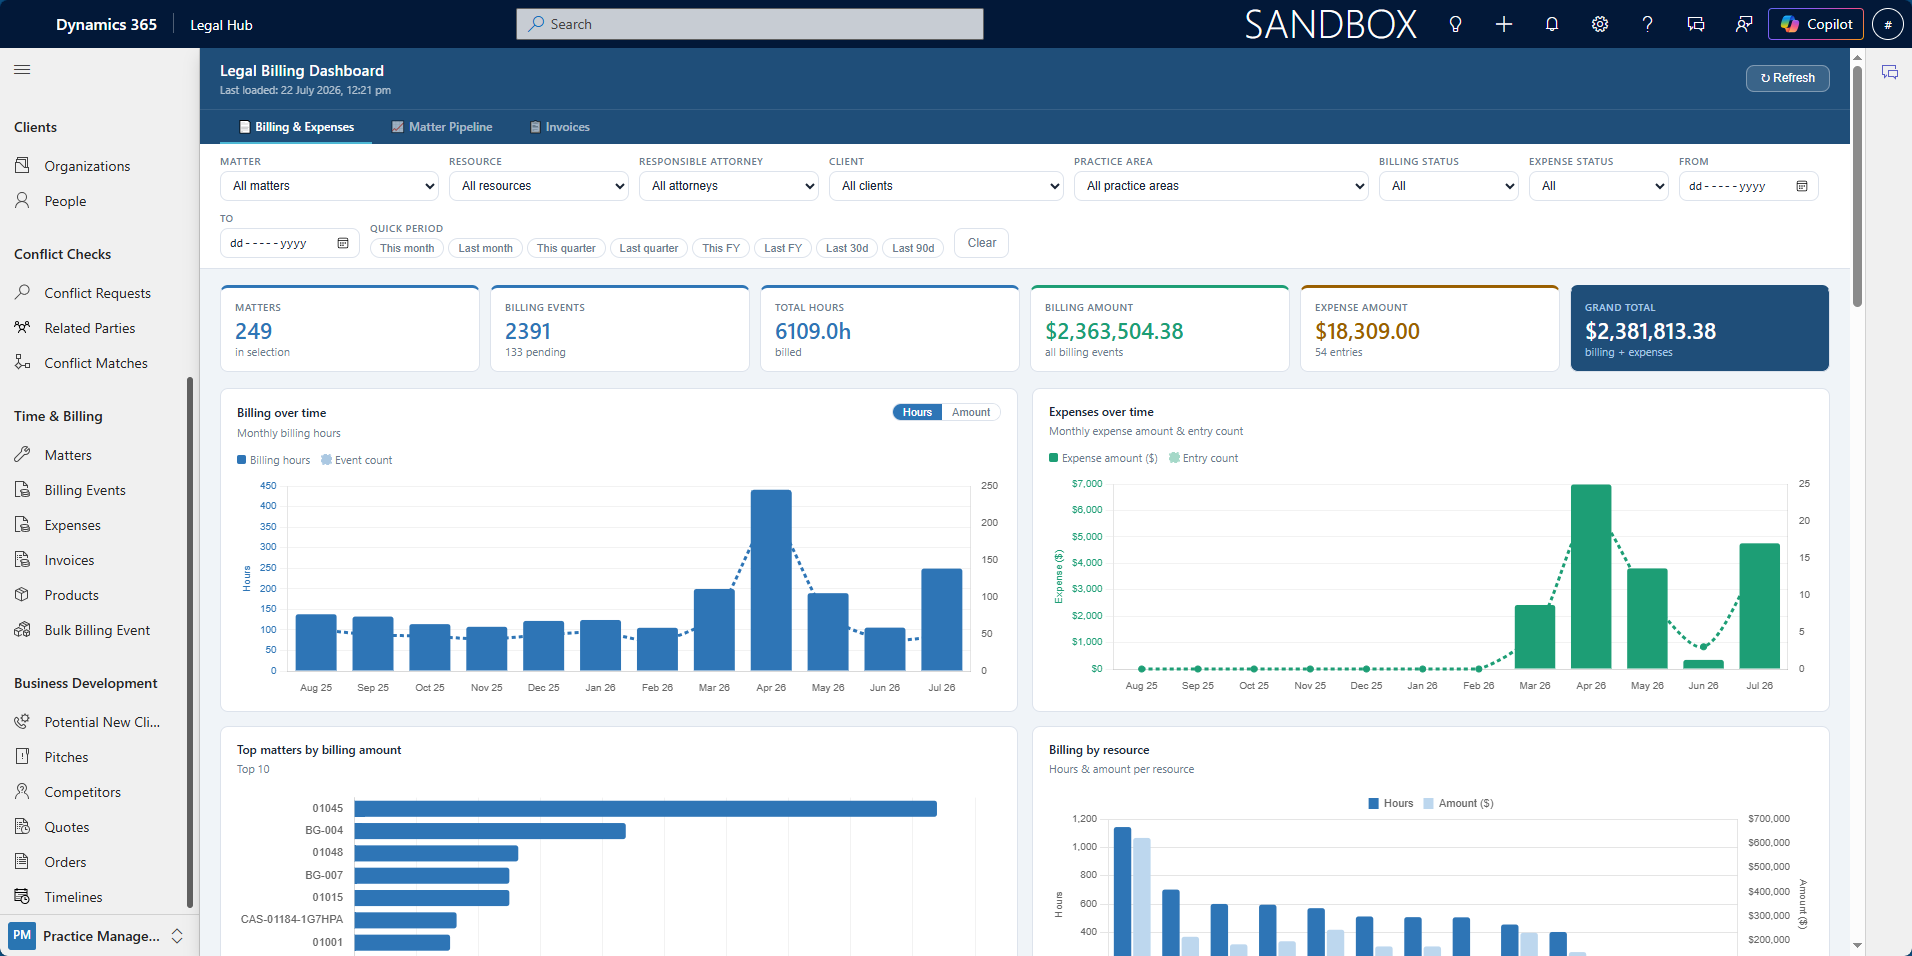Open the All practice areas dropdown
This screenshot has height=956, width=1912.
pos(1221,186)
